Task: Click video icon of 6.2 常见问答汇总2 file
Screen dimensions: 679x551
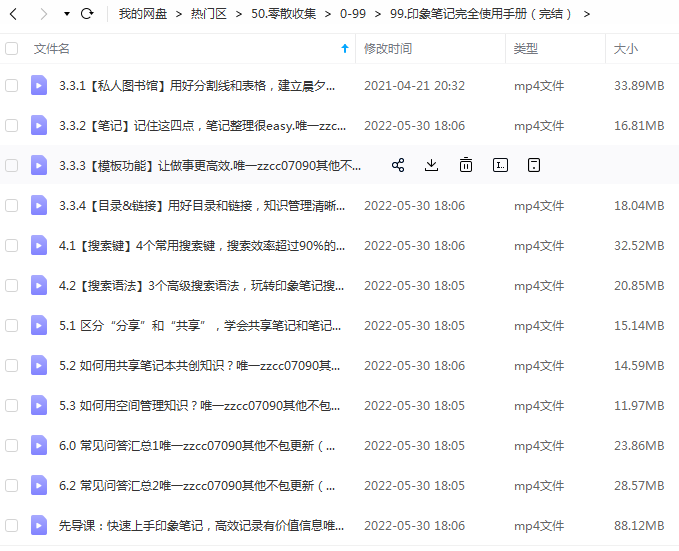Action: point(39,485)
